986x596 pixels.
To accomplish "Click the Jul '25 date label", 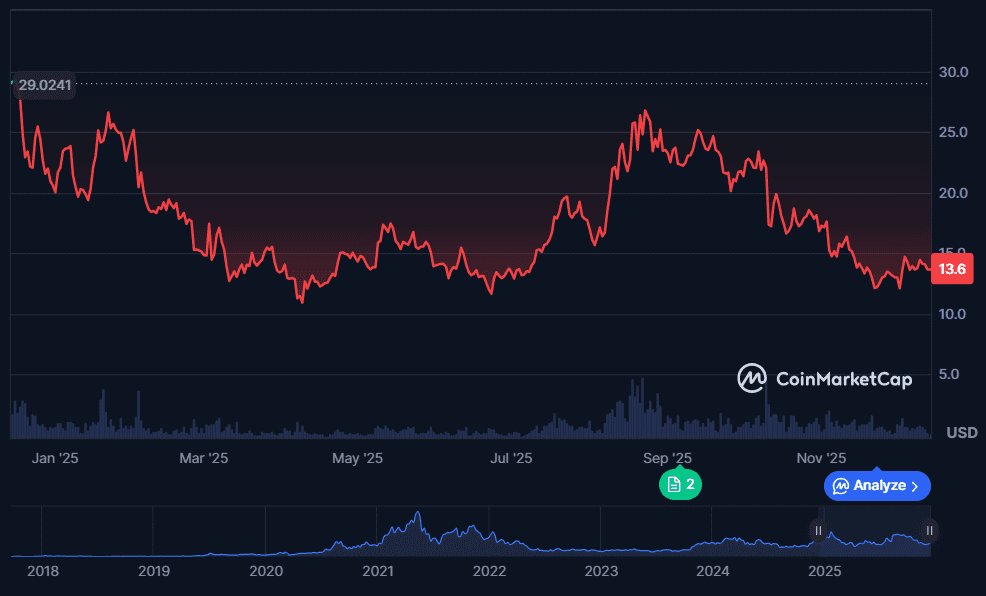I will pyautogui.click(x=511, y=458).
